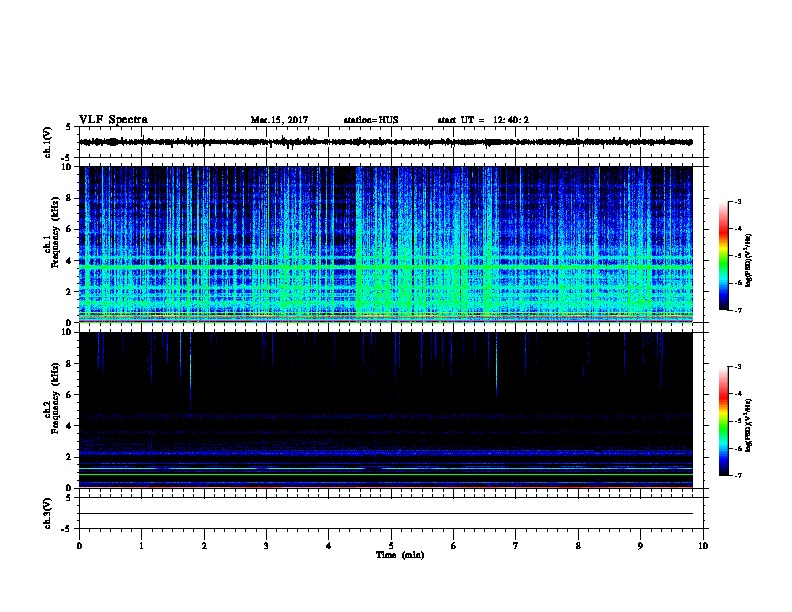The height and width of the screenshot is (612, 792).
Task: Click the "ch.1(V)" axis label
Action: click(x=47, y=142)
